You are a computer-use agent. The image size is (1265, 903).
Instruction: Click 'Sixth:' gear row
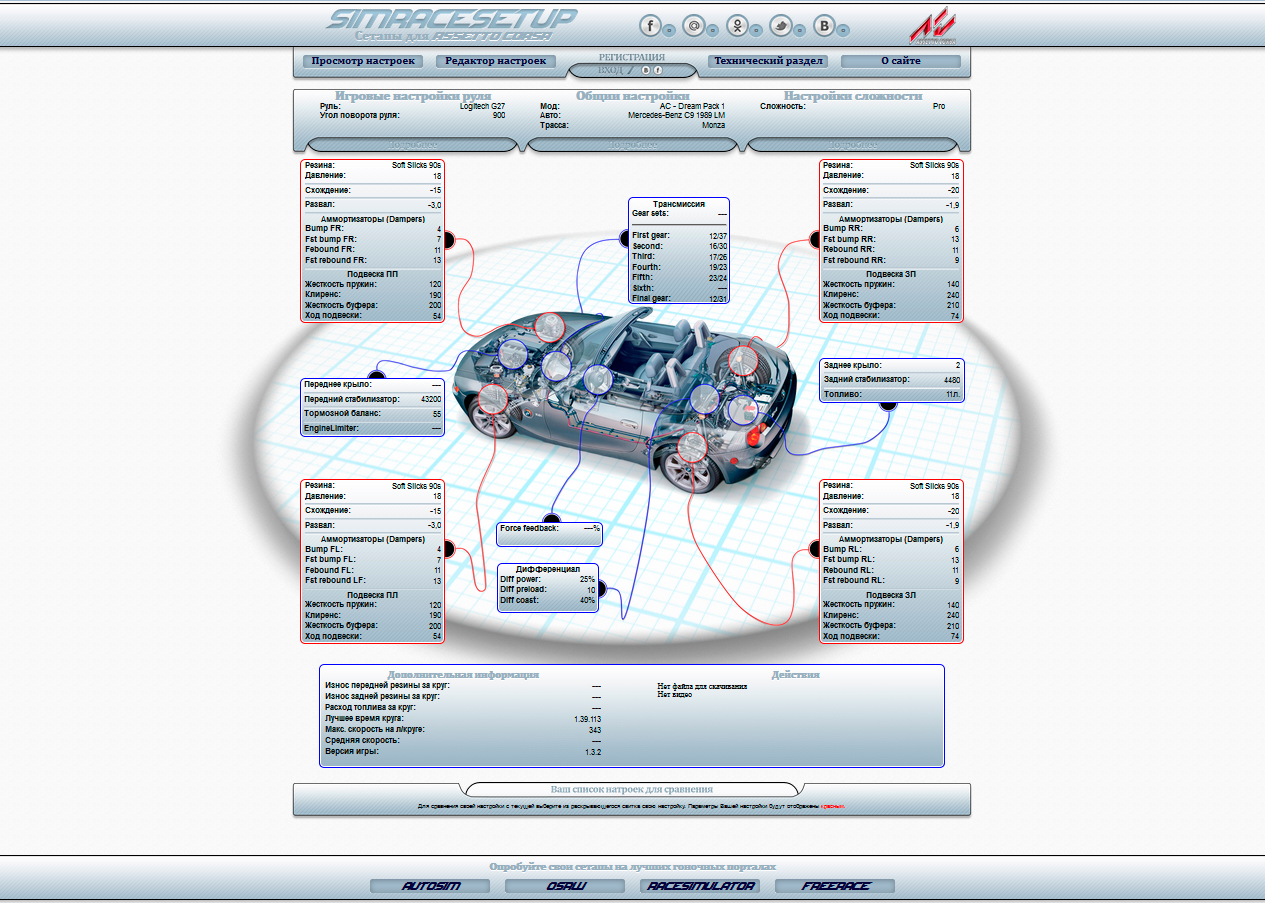[x=679, y=287]
